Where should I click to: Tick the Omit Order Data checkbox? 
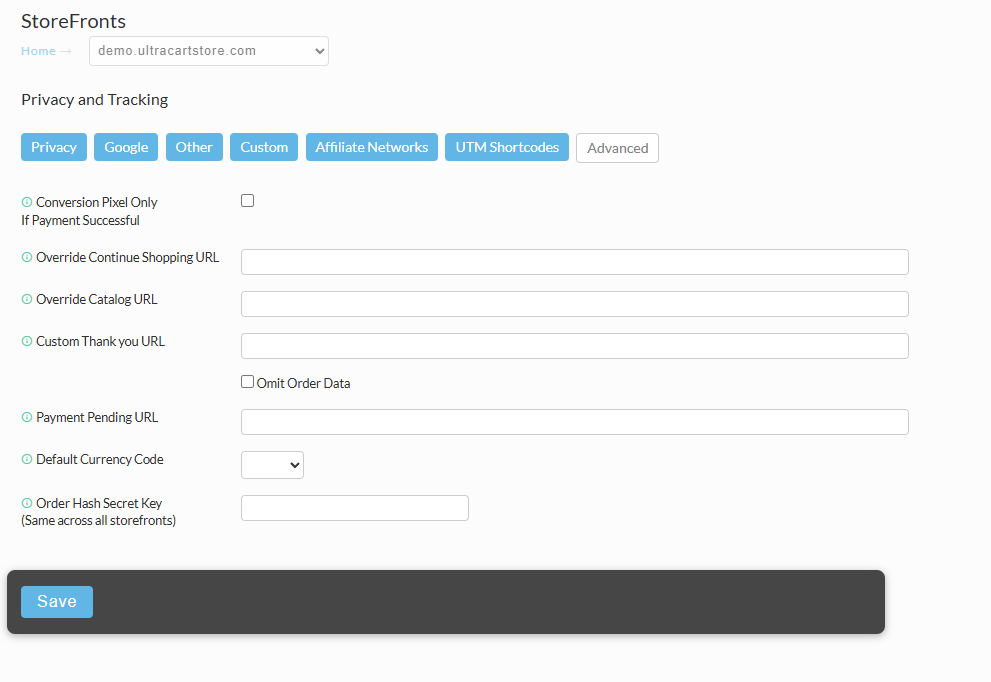(x=248, y=382)
